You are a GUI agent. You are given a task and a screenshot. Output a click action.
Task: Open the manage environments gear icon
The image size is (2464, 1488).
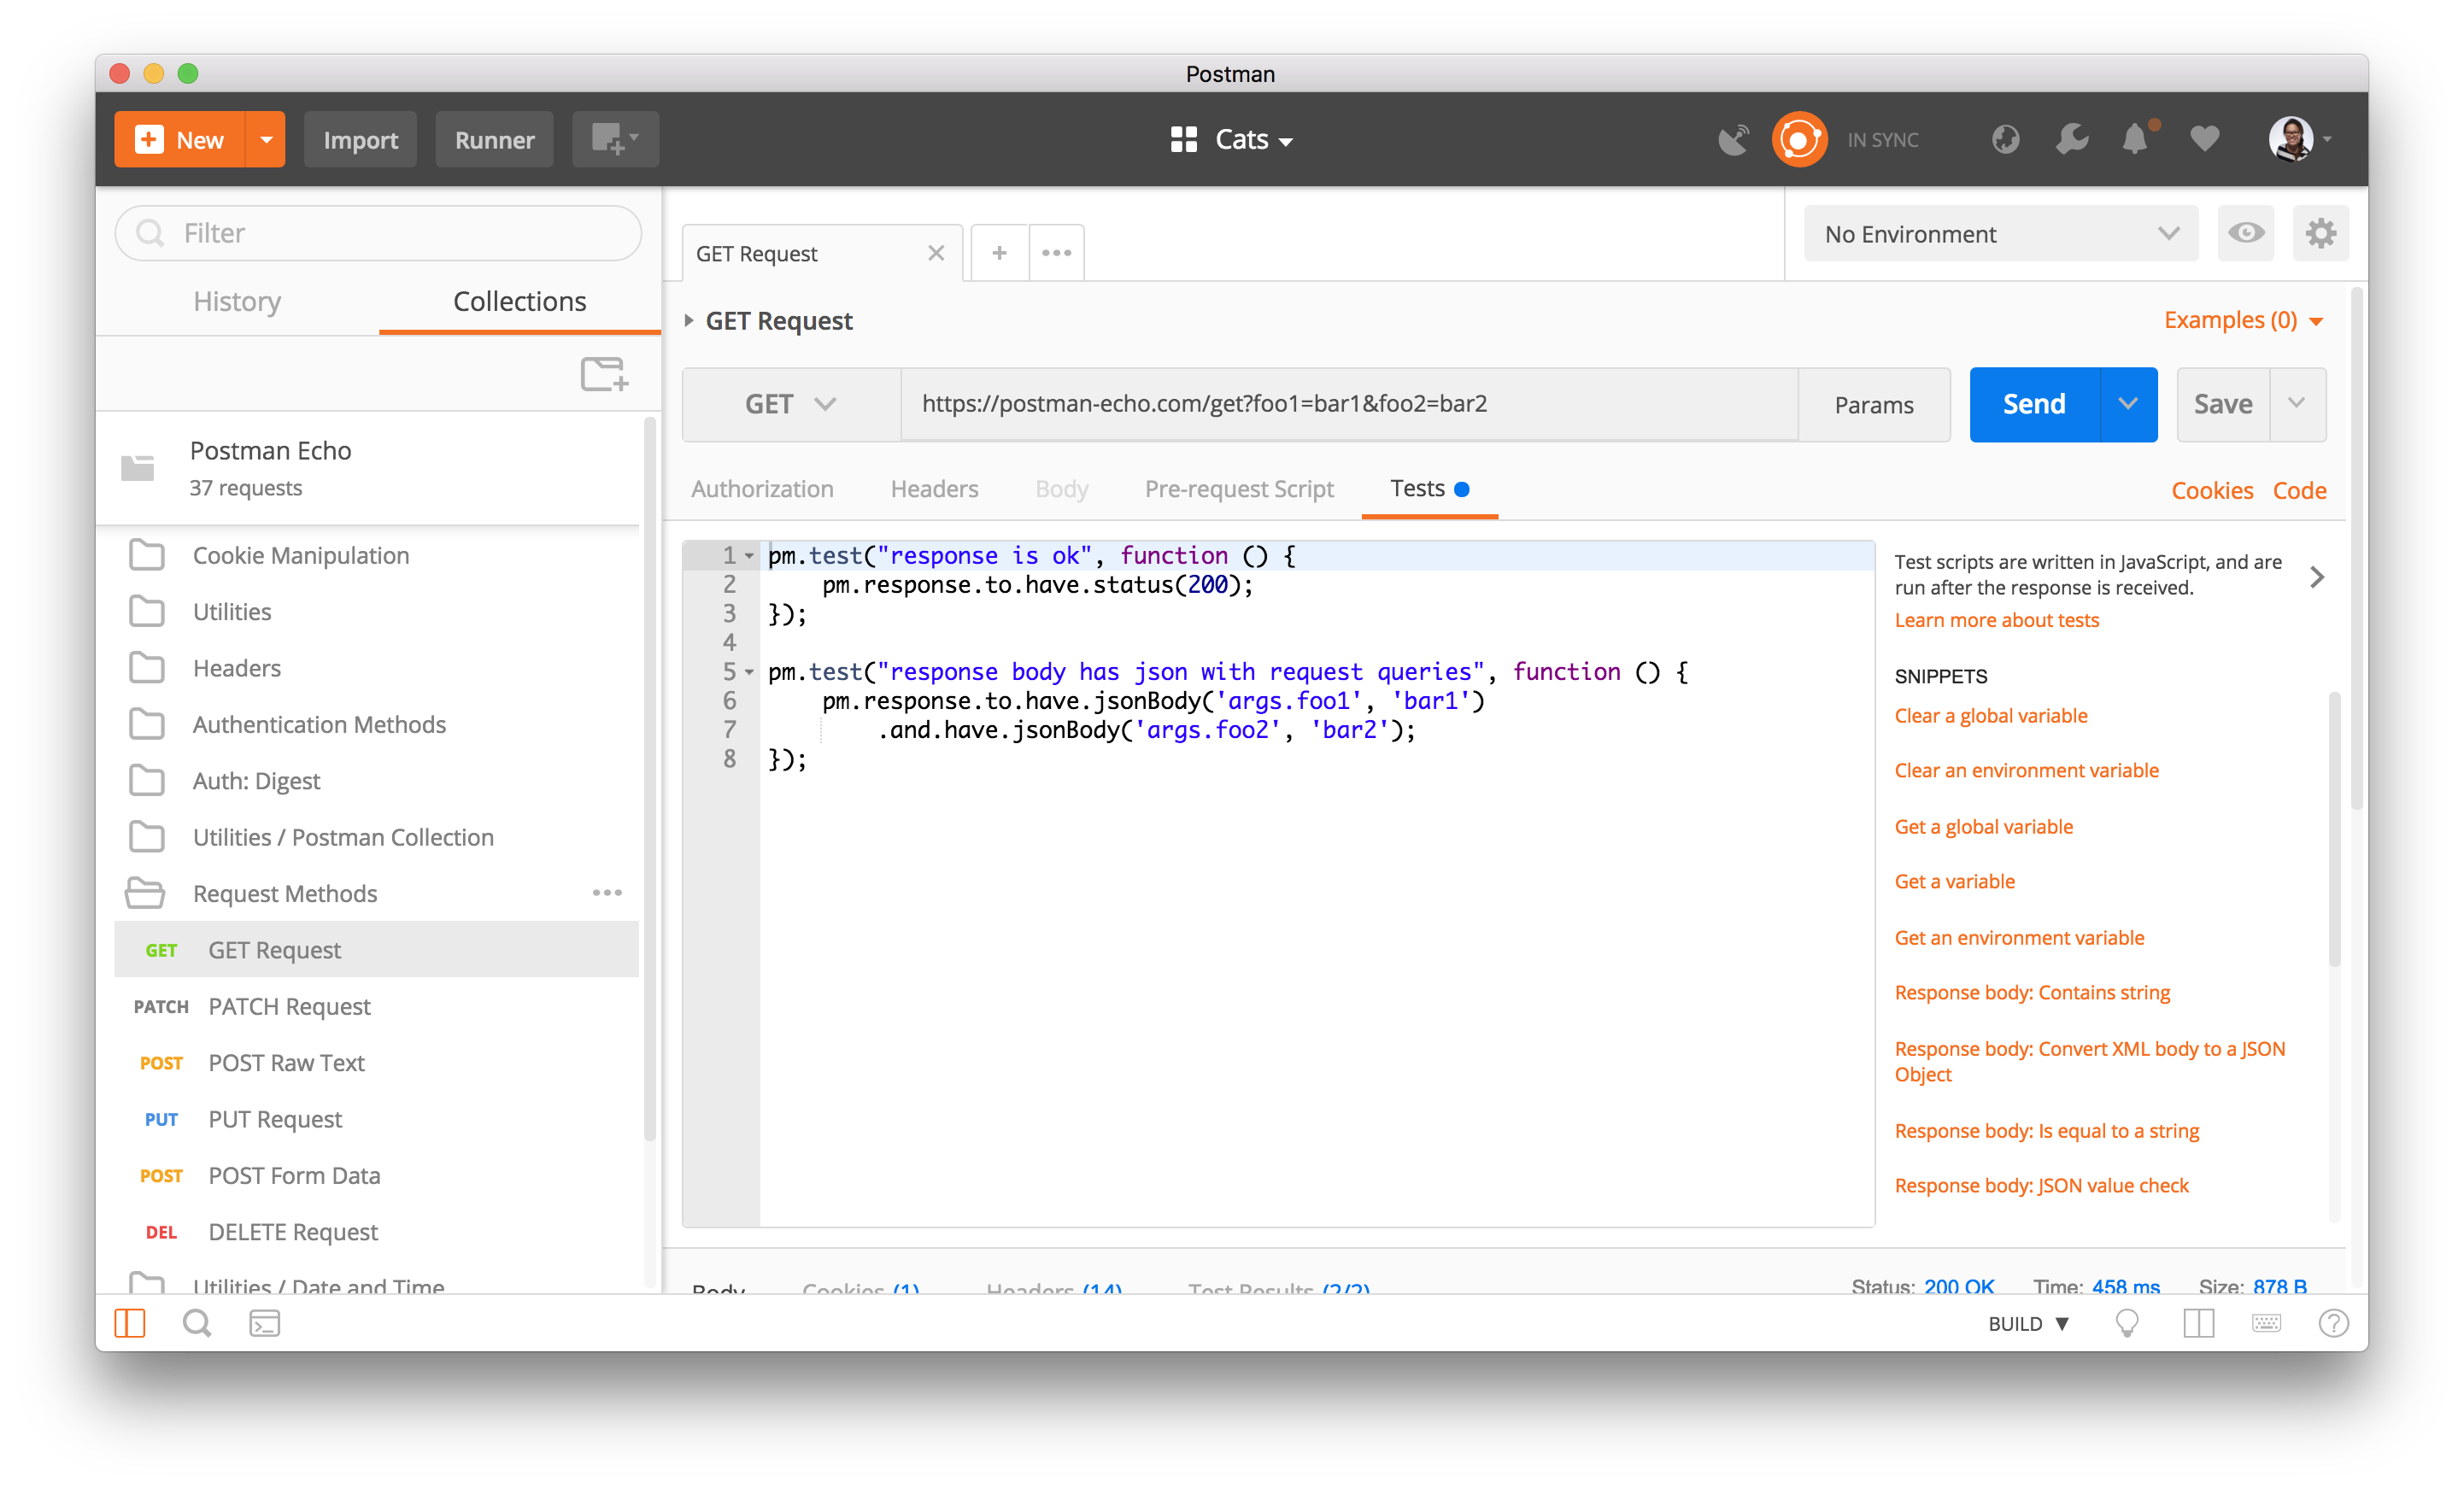[2320, 234]
